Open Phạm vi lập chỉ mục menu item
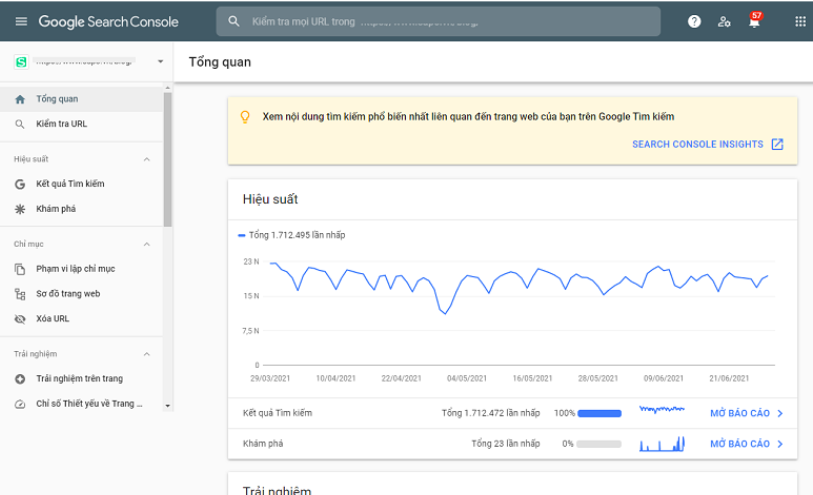This screenshot has width=813, height=495. [x=81, y=269]
